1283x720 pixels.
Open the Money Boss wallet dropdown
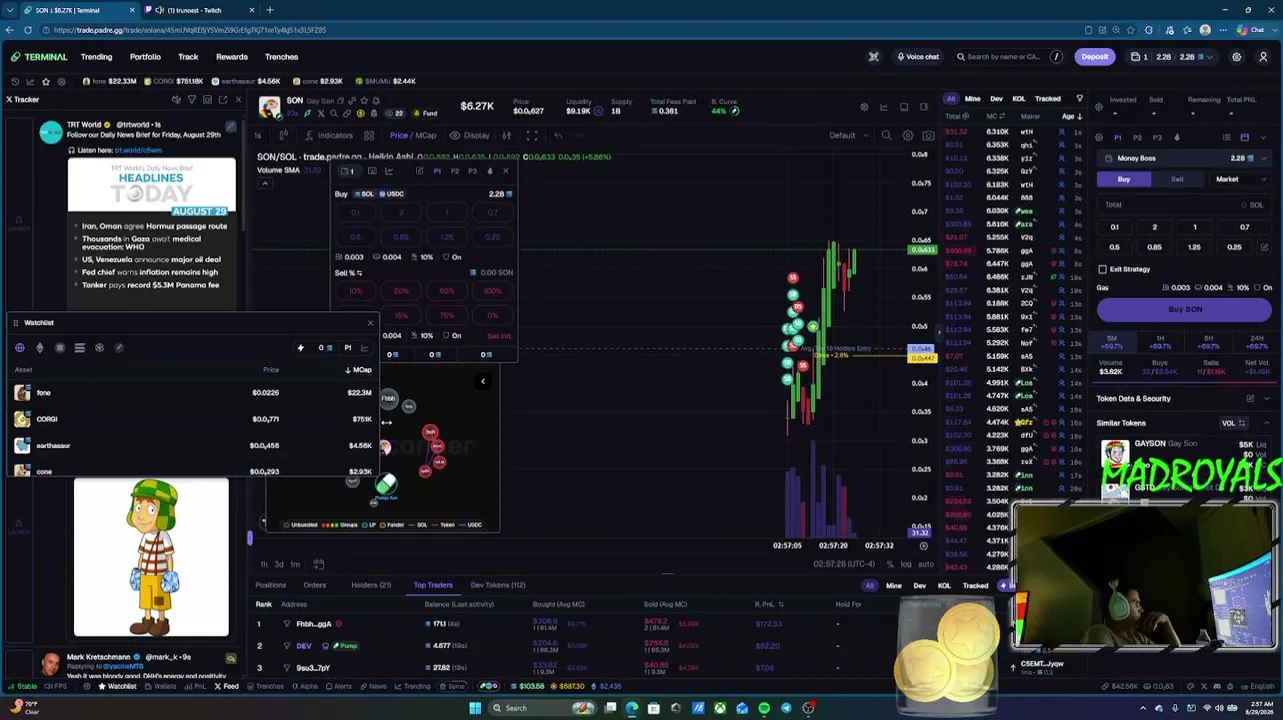pos(1183,158)
